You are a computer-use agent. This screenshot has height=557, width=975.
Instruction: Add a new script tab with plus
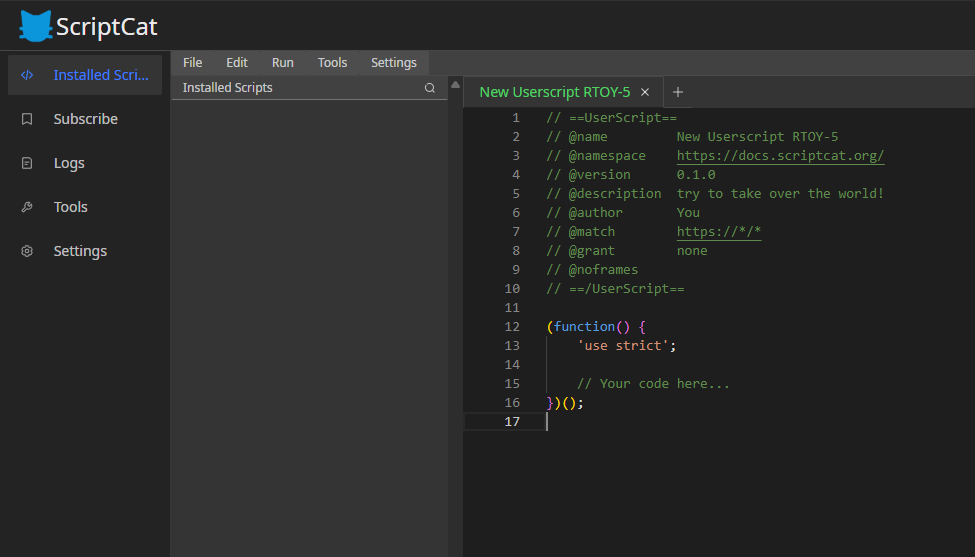(678, 92)
